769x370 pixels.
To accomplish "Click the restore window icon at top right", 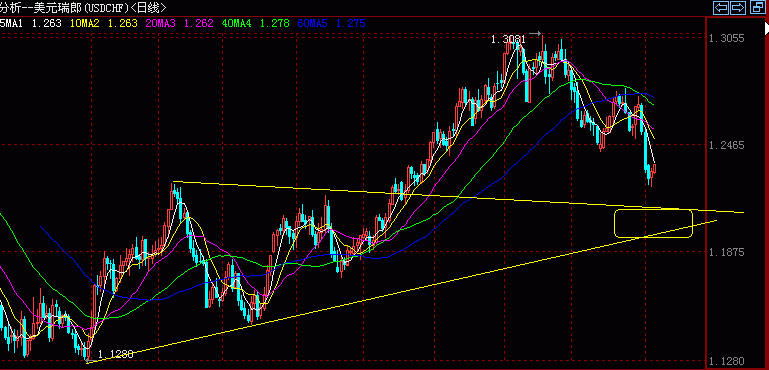I will [x=757, y=7].
